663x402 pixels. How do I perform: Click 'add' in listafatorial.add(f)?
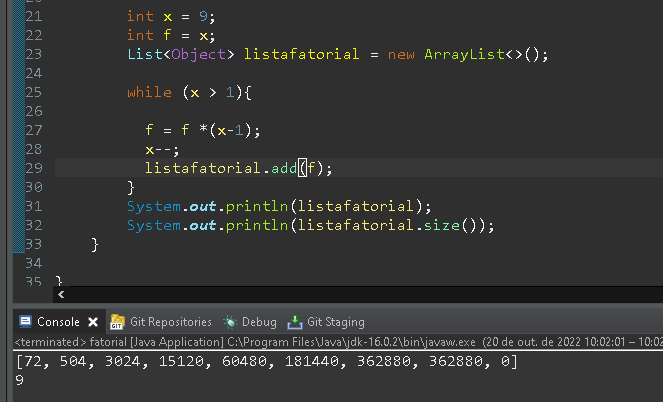coord(284,168)
